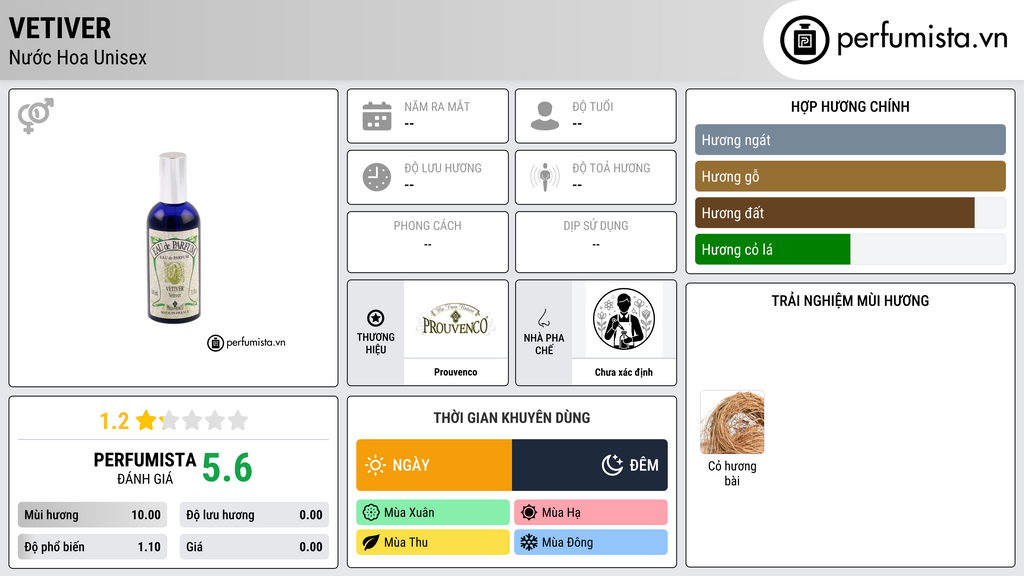Click the Hương gỗ accord bar
The width and height of the screenshot is (1024, 576).
click(x=850, y=176)
